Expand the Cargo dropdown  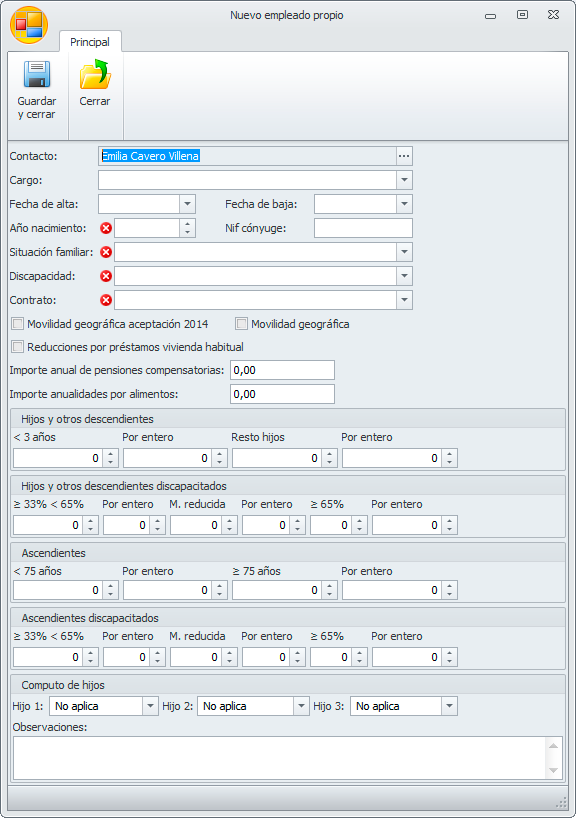point(404,180)
